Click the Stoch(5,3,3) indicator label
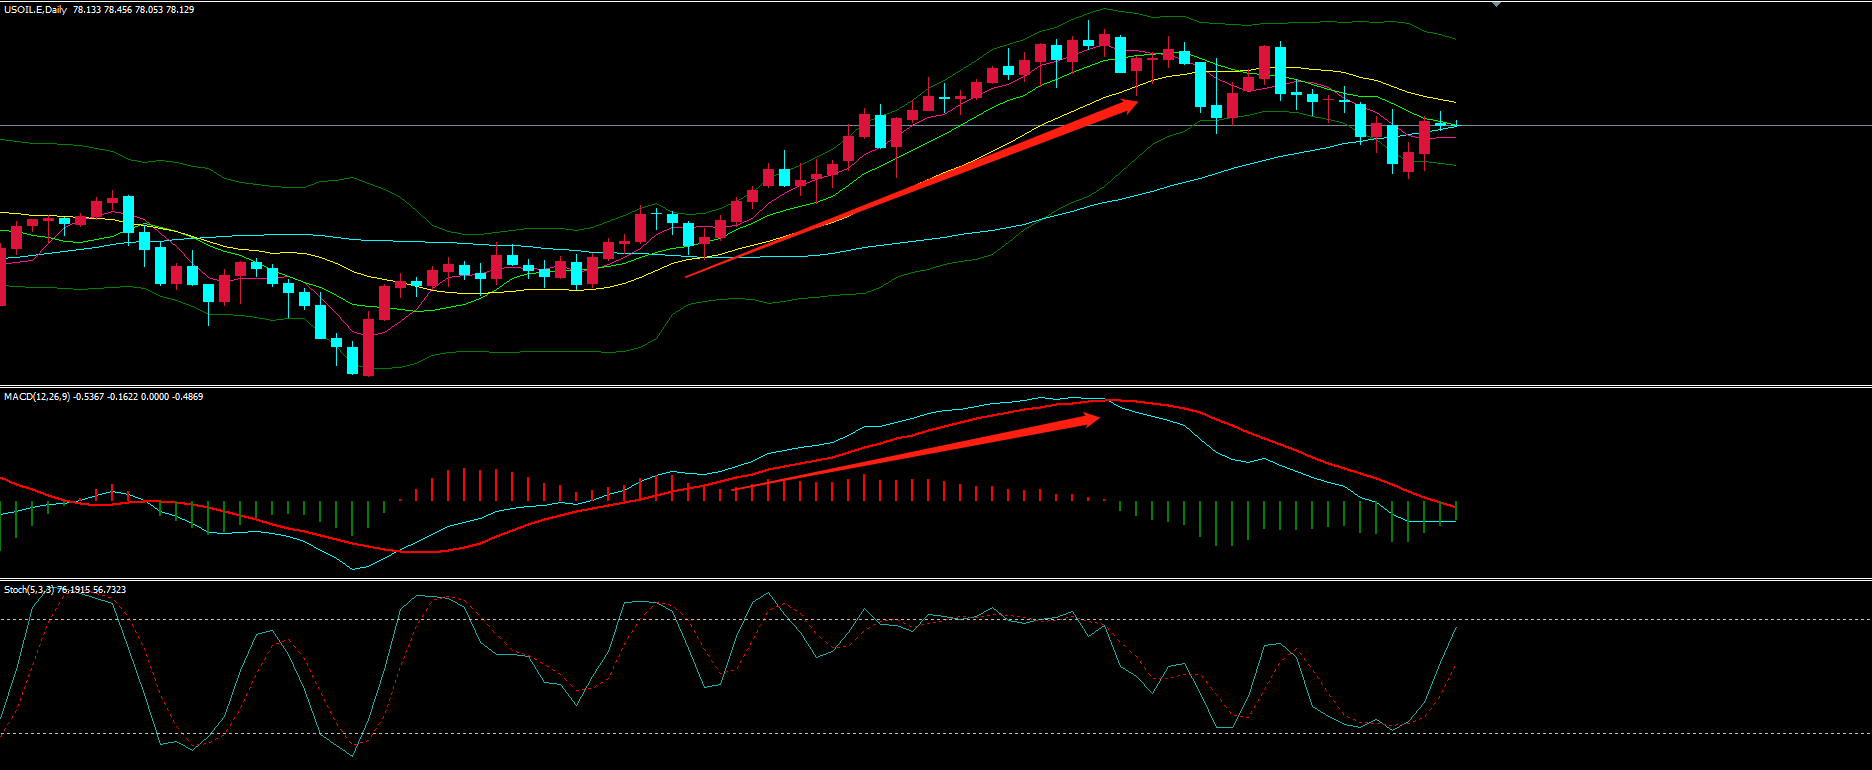 (x=29, y=590)
